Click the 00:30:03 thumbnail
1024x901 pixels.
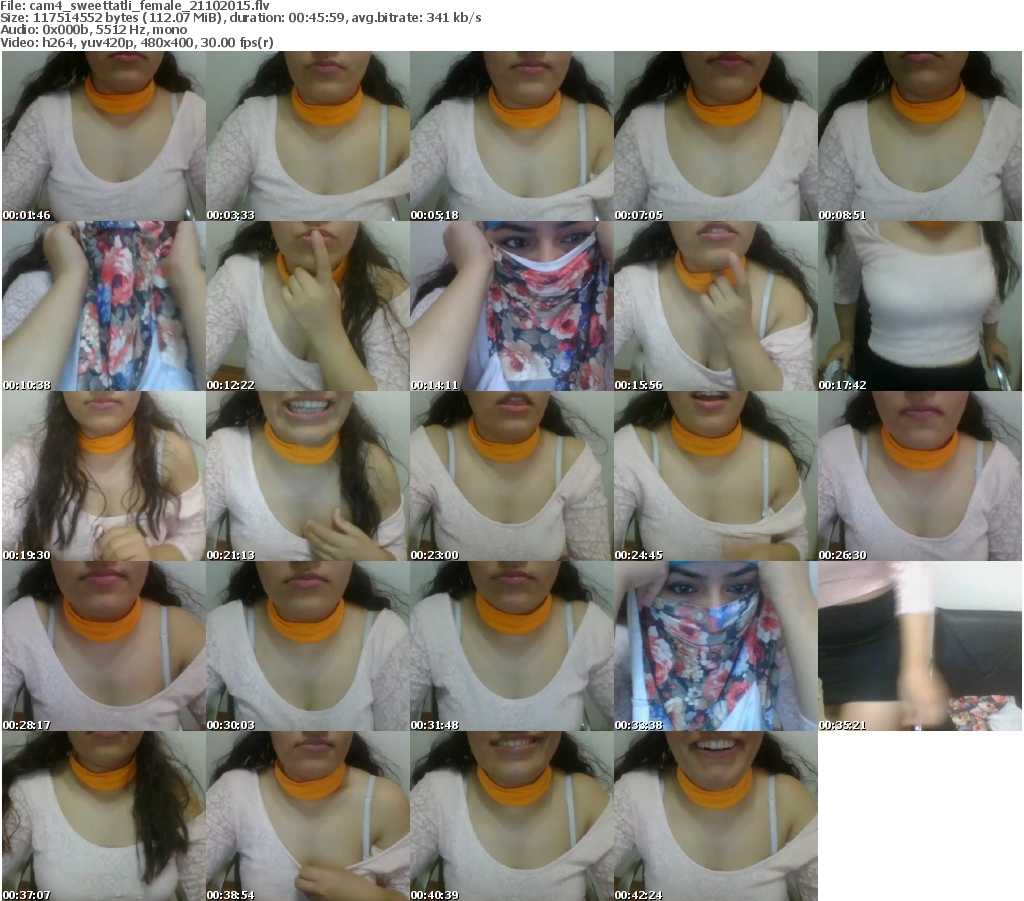tap(308, 646)
